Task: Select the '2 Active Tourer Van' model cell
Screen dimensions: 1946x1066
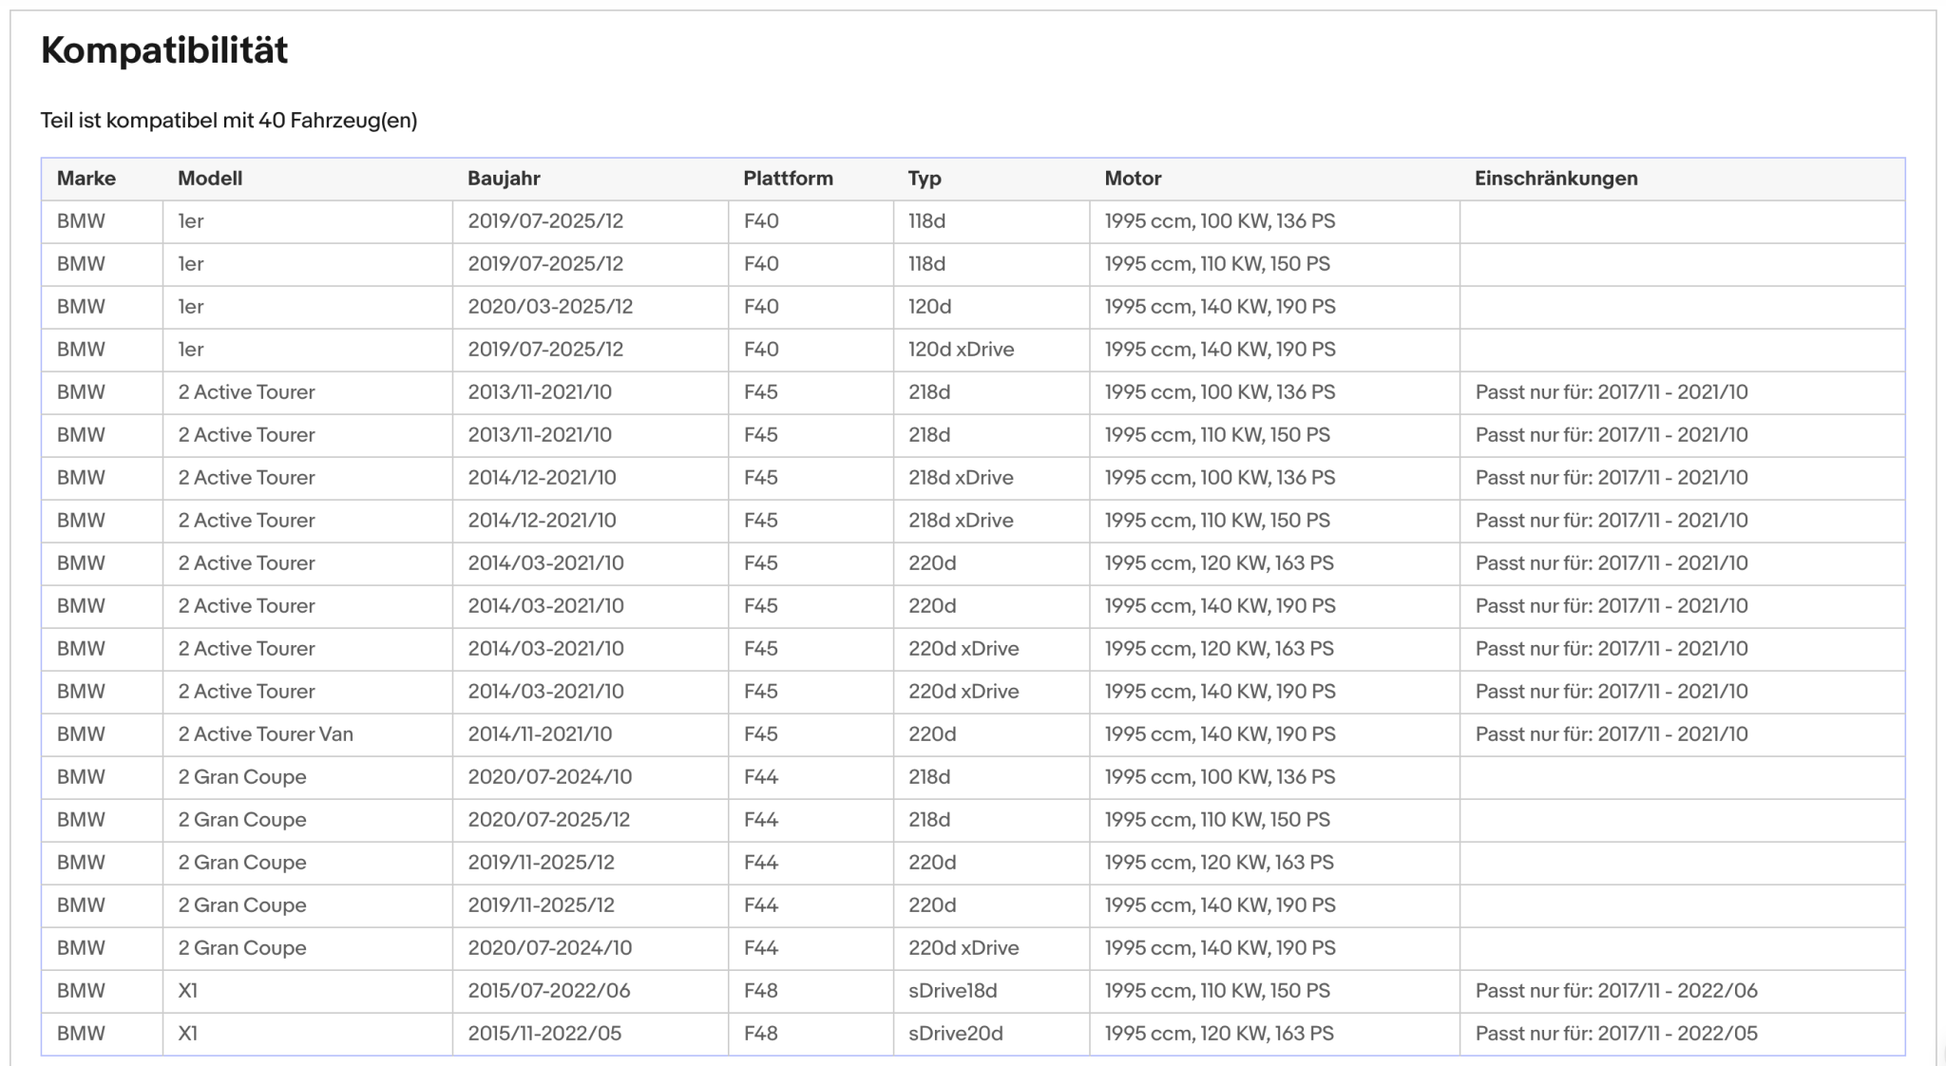Action: pos(265,735)
